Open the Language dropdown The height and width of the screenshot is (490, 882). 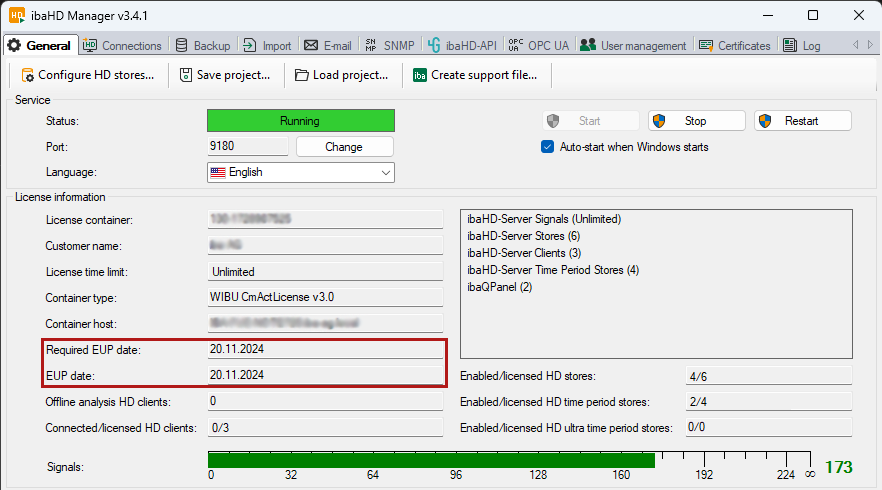(301, 172)
